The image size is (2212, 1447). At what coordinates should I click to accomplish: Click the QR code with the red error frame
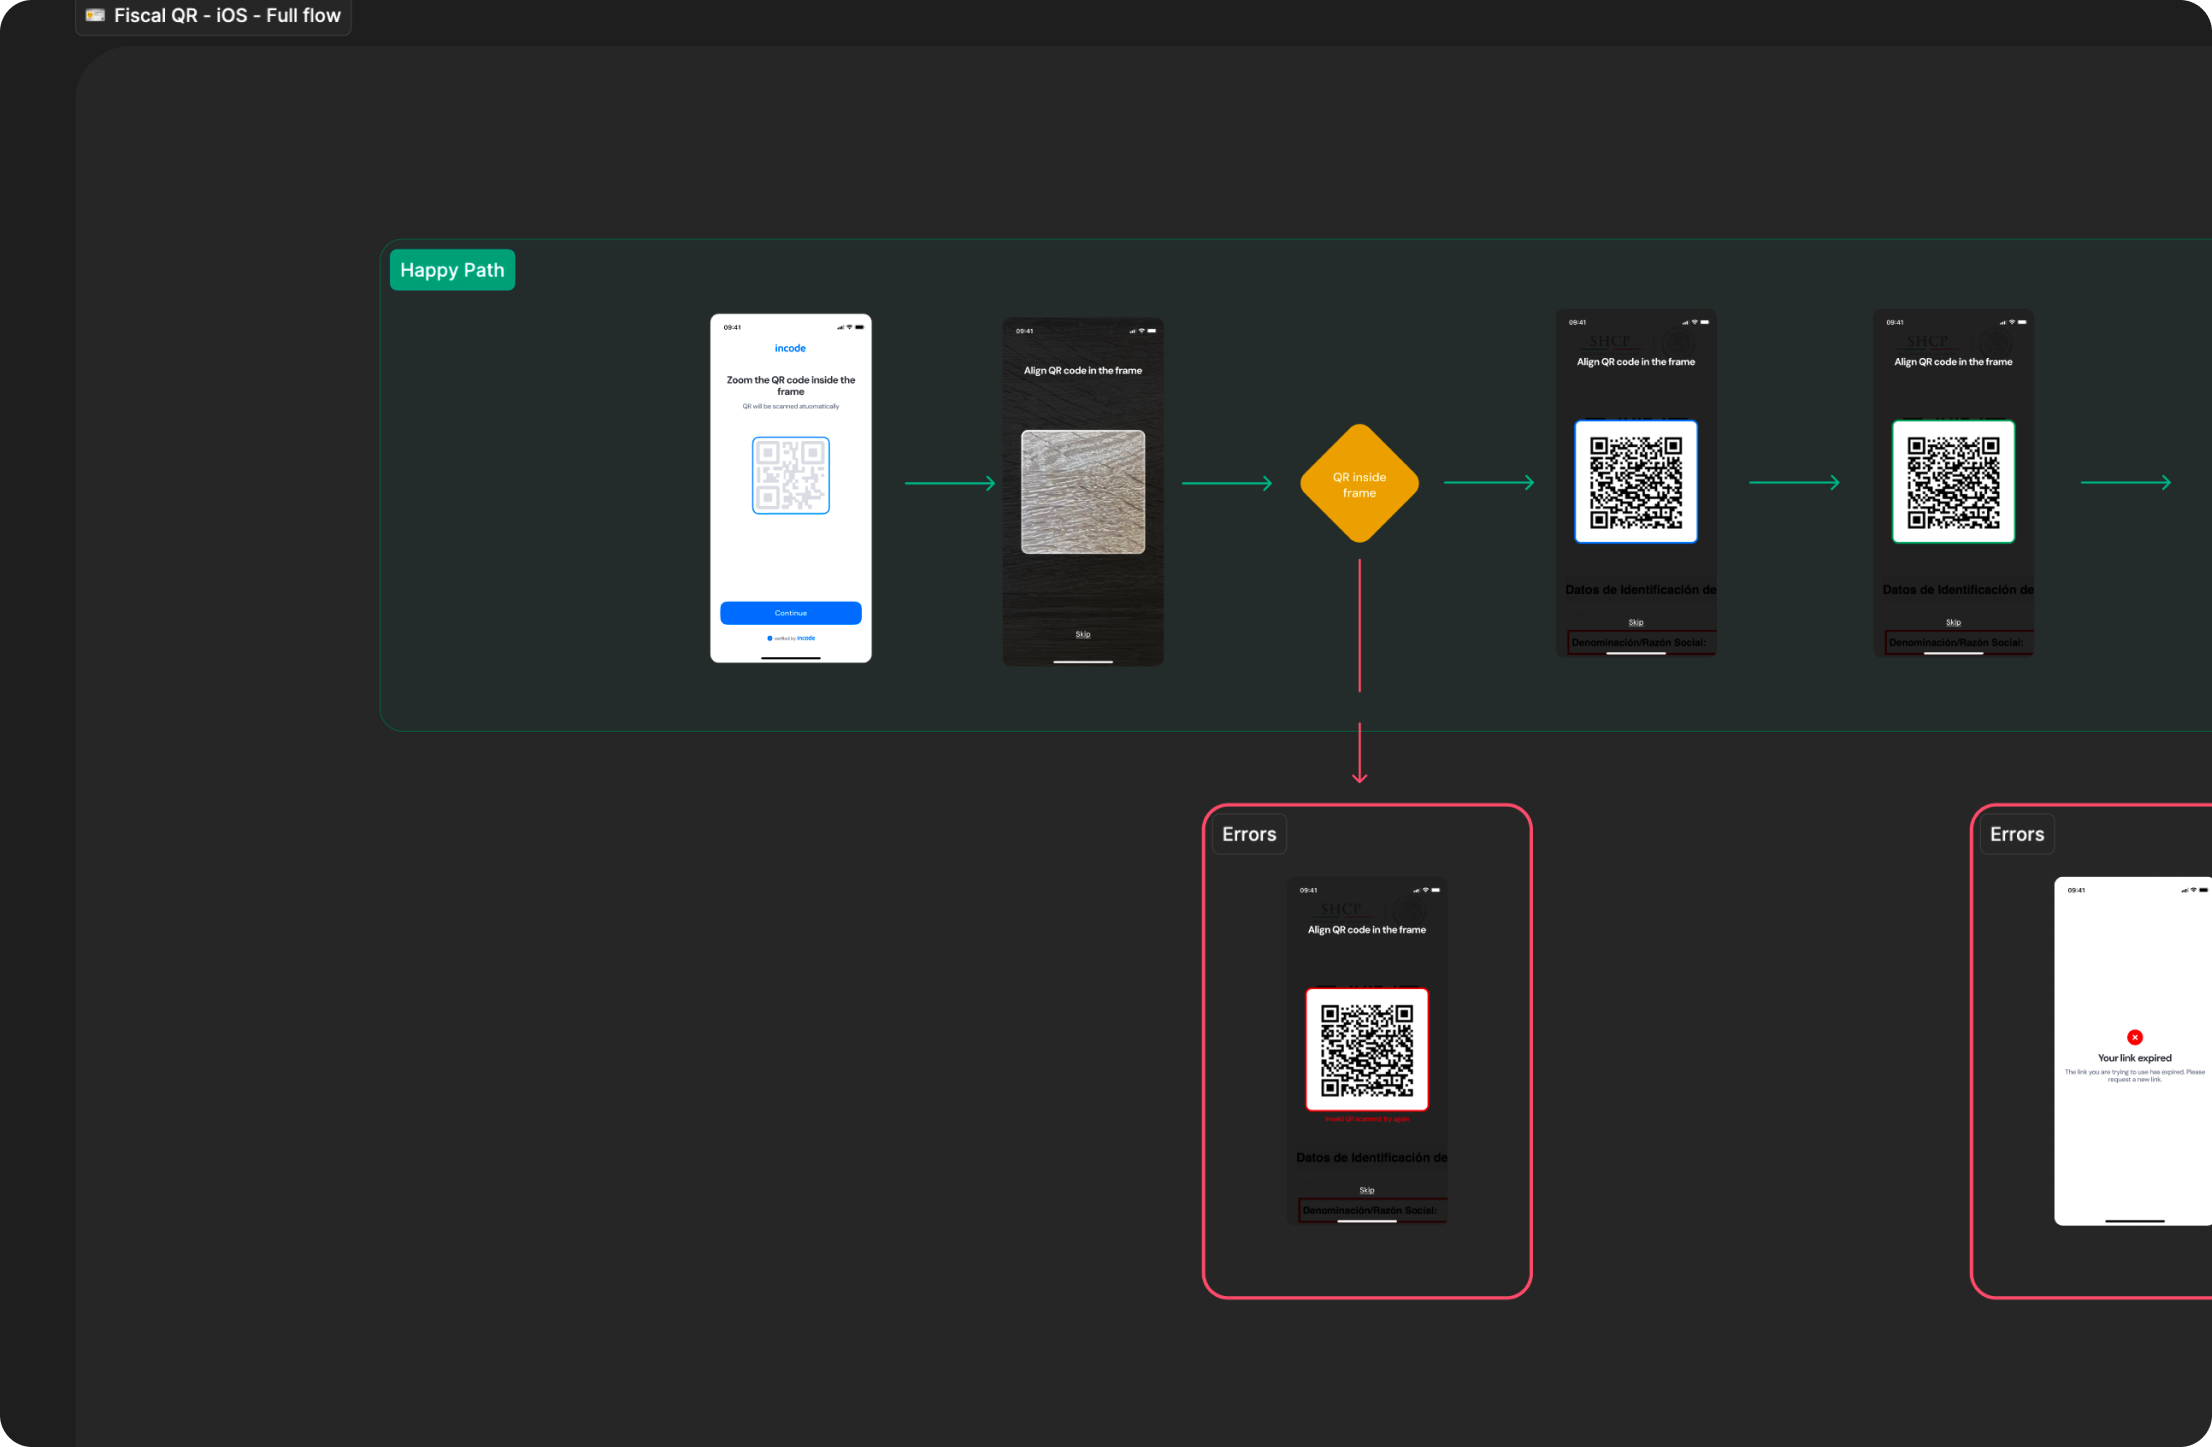1367,1049
